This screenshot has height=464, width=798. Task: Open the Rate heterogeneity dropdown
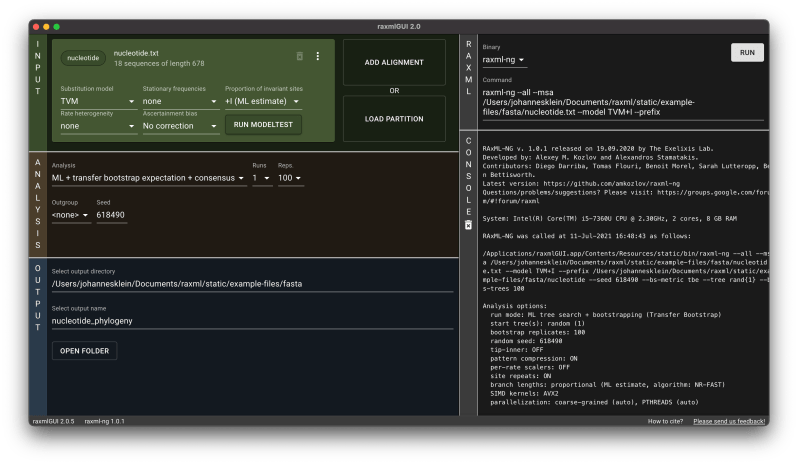[97, 126]
